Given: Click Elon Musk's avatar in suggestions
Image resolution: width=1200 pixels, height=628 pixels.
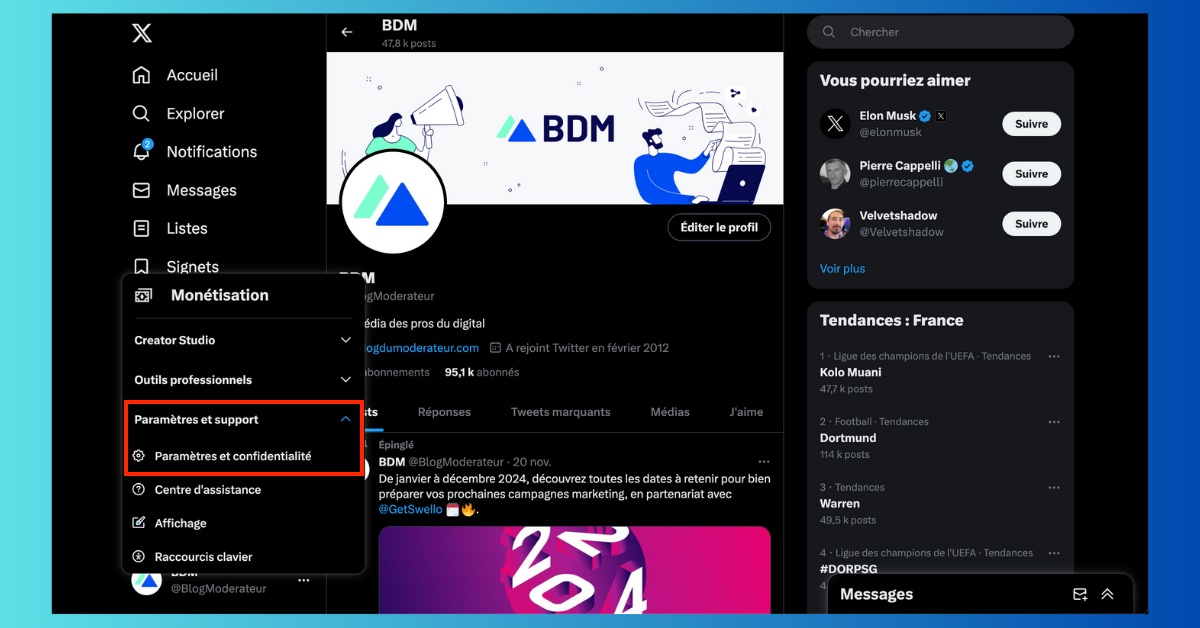Looking at the screenshot, I should (835, 124).
